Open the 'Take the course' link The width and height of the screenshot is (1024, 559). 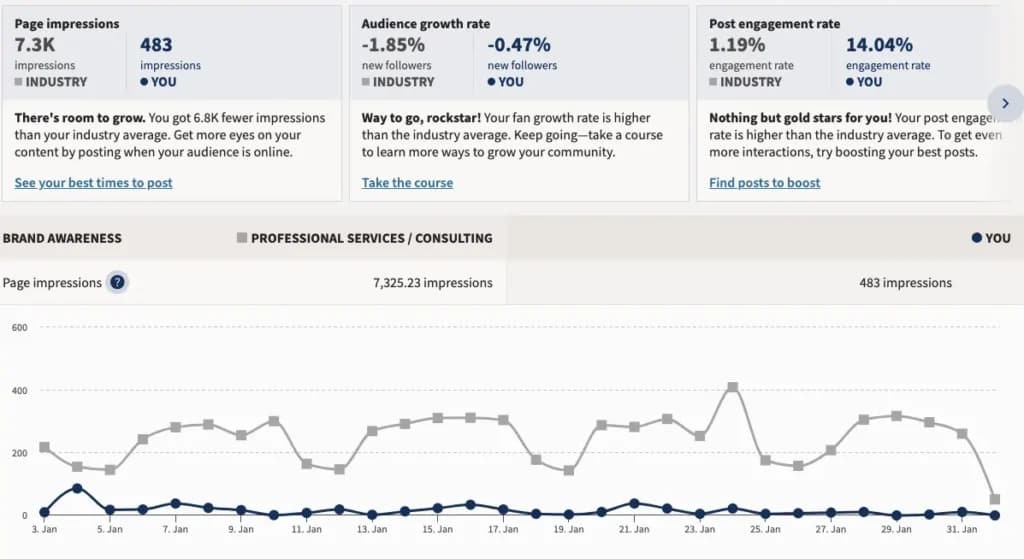tap(408, 183)
